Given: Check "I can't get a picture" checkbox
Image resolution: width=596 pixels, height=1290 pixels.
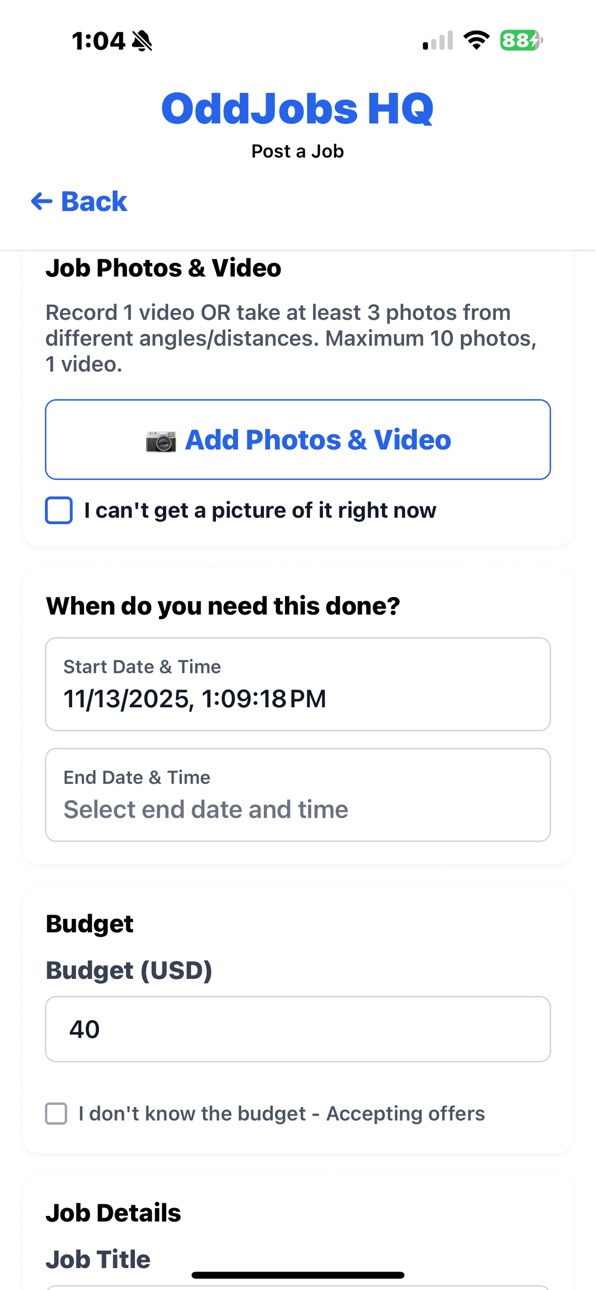Looking at the screenshot, I should coord(59,511).
